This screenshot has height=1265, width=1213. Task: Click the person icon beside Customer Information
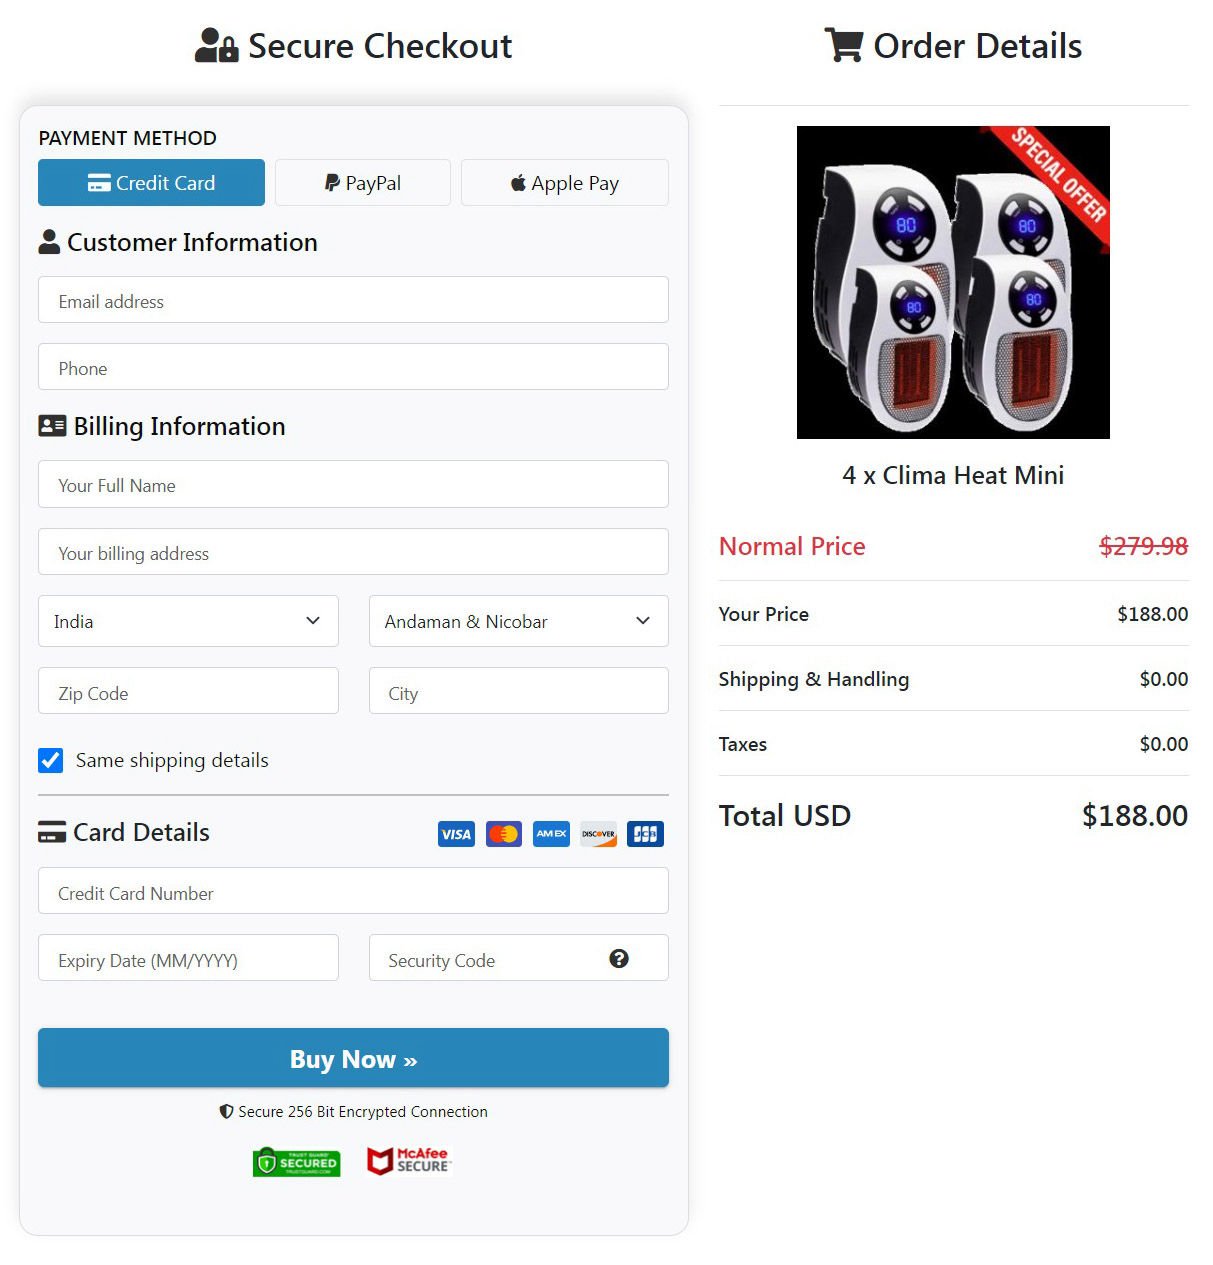click(x=50, y=240)
